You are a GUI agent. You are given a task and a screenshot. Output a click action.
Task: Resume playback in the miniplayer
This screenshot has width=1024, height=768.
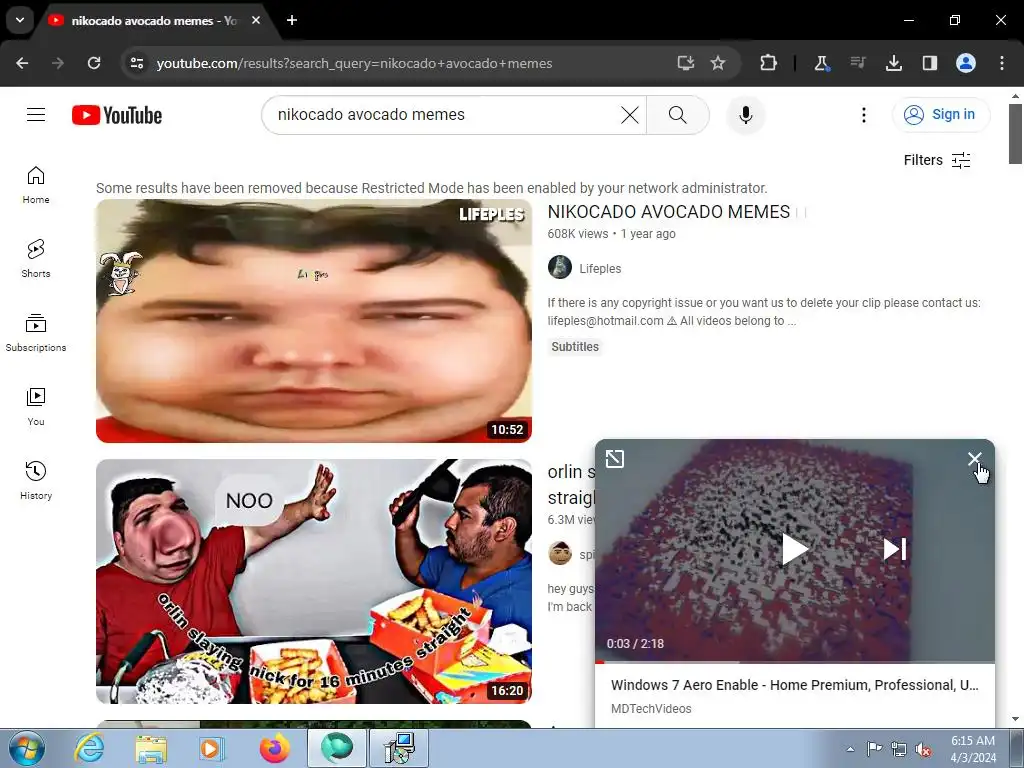click(x=794, y=549)
